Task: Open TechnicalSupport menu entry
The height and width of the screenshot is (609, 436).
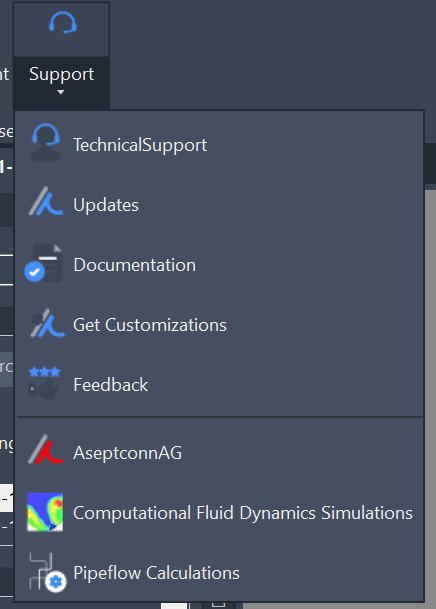Action: tap(219, 144)
